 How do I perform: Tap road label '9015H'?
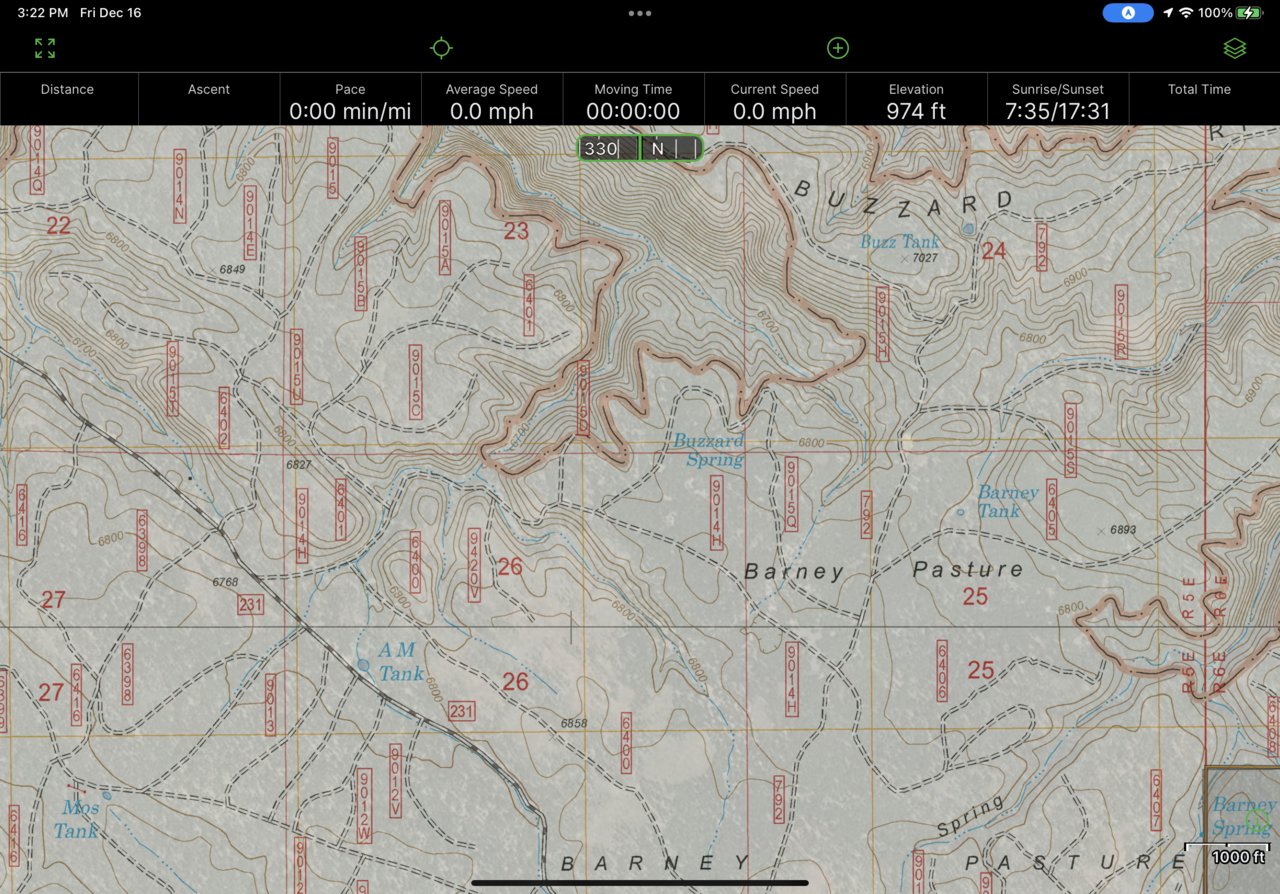882,323
